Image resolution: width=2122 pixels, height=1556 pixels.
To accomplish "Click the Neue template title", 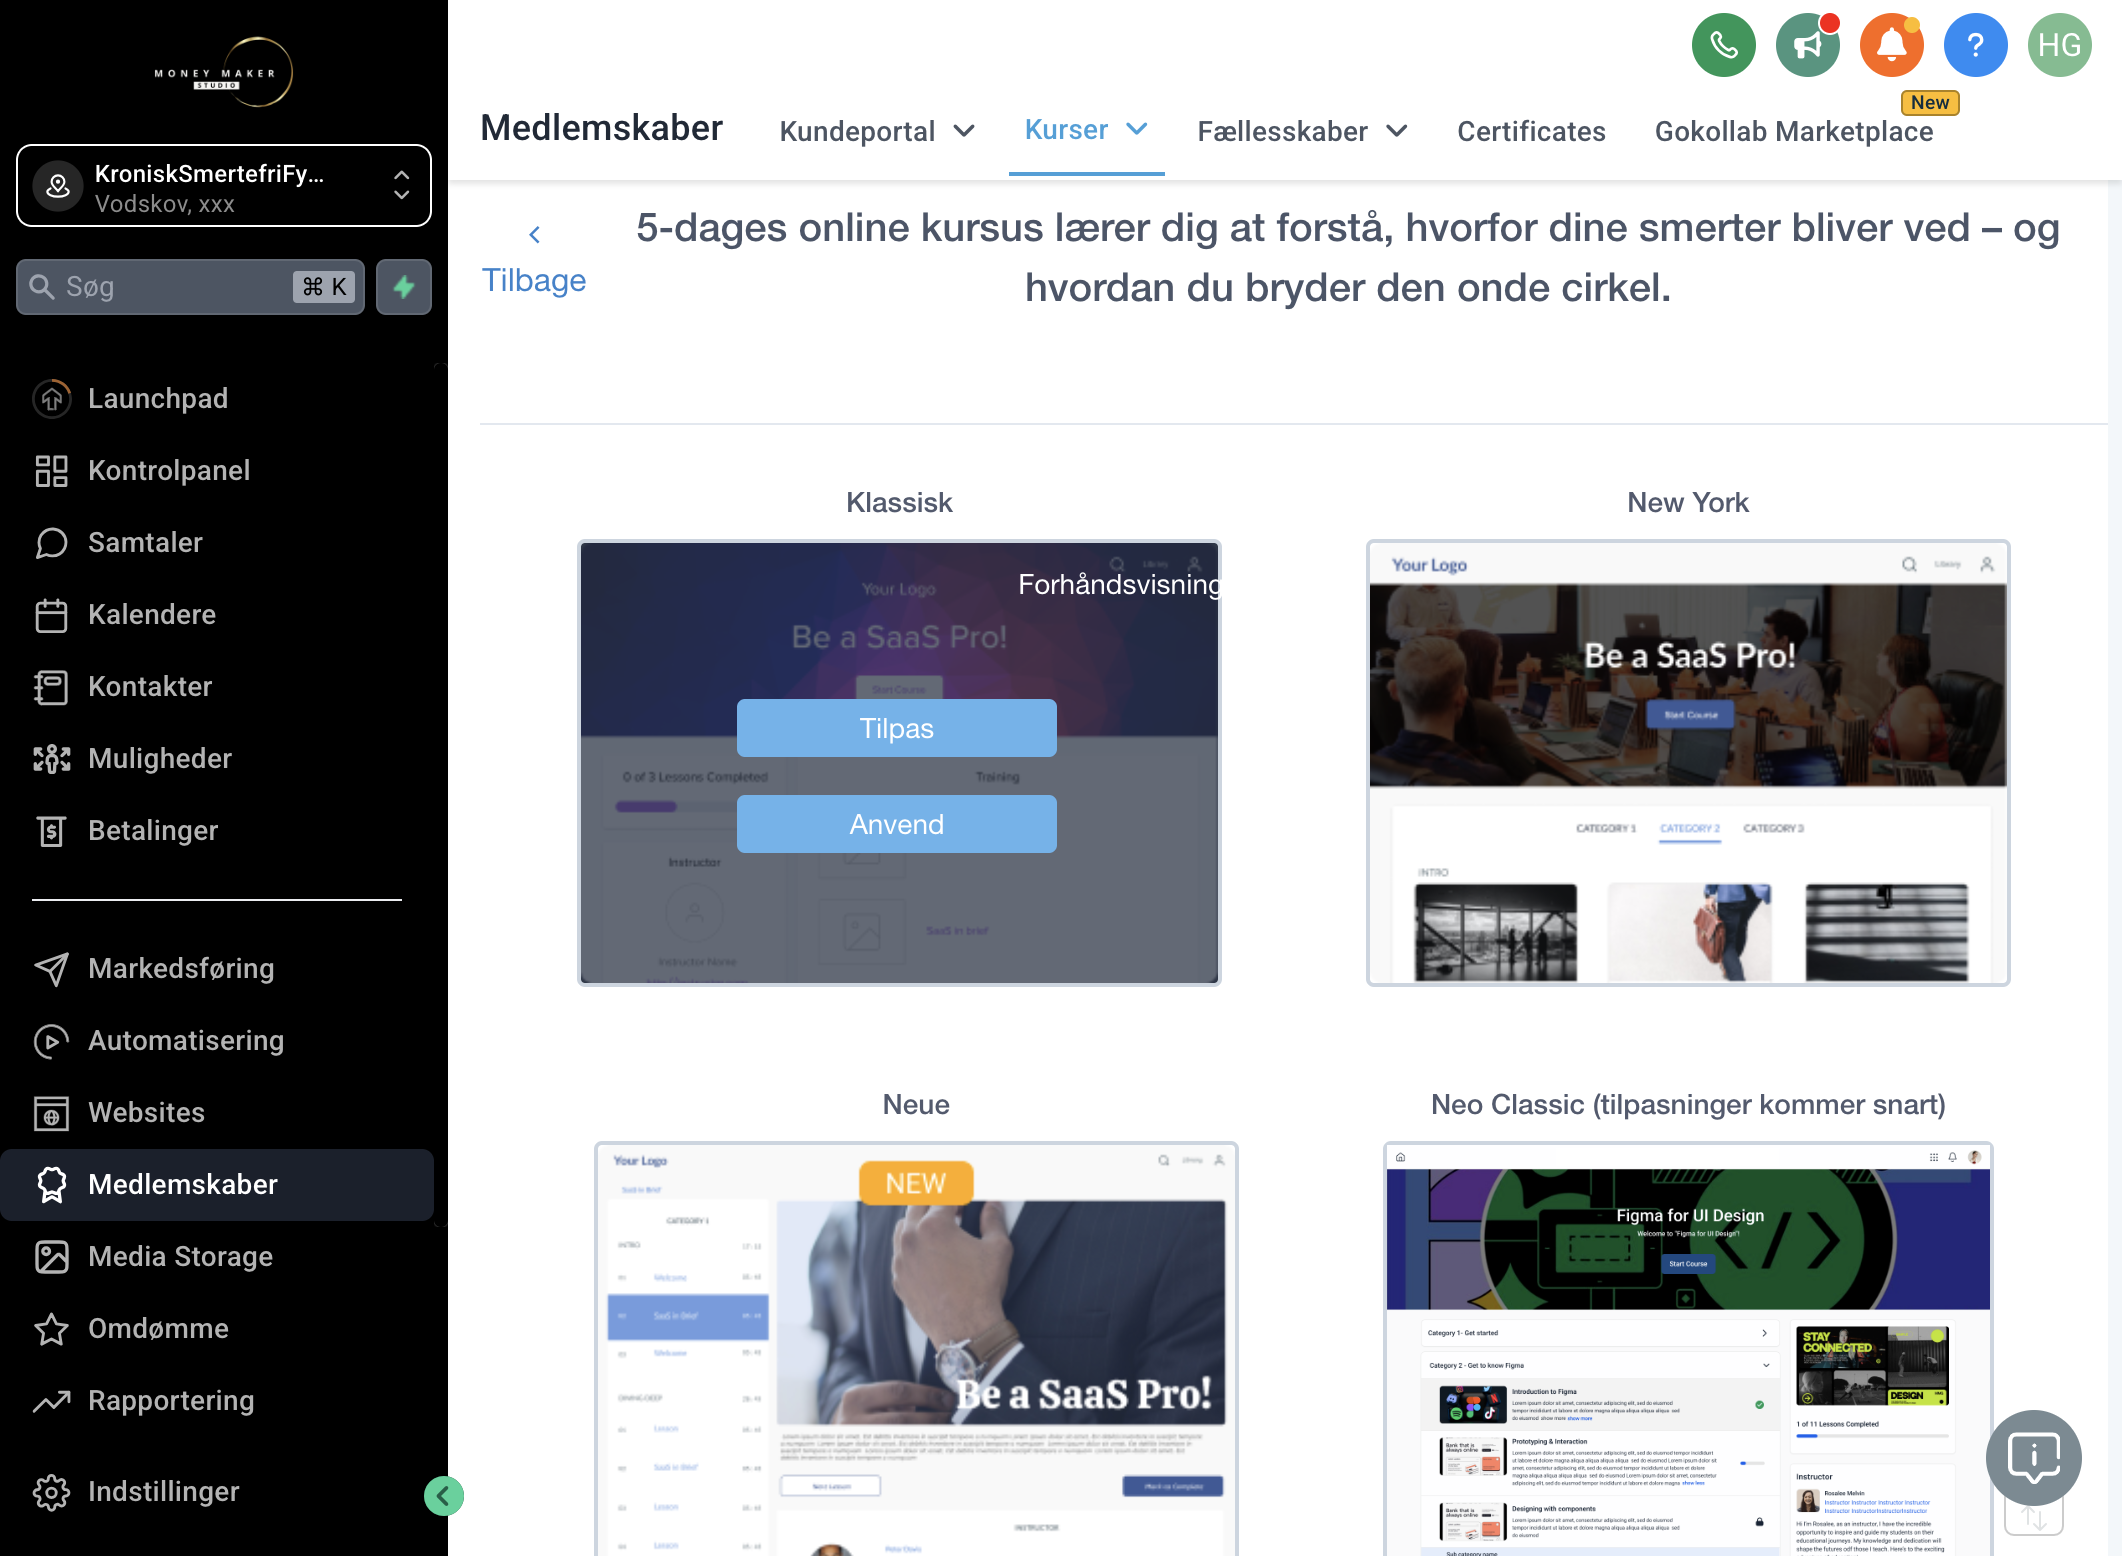I will (x=916, y=1105).
